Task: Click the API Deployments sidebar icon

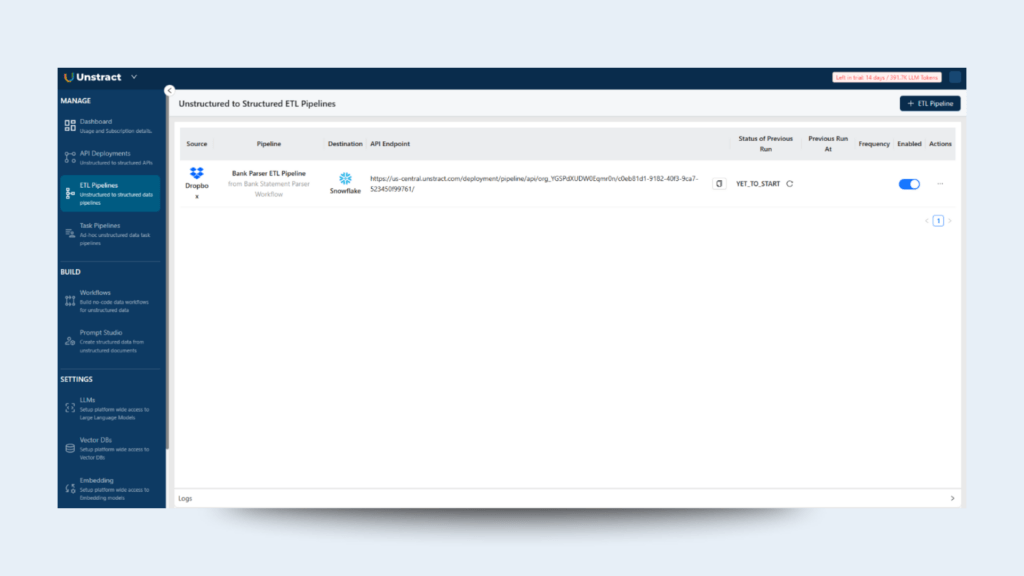Action: pos(70,157)
